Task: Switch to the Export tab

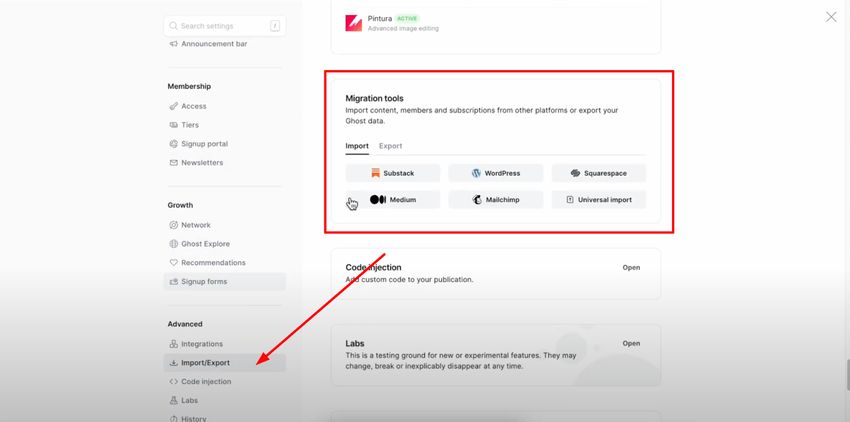Action: 390,146
